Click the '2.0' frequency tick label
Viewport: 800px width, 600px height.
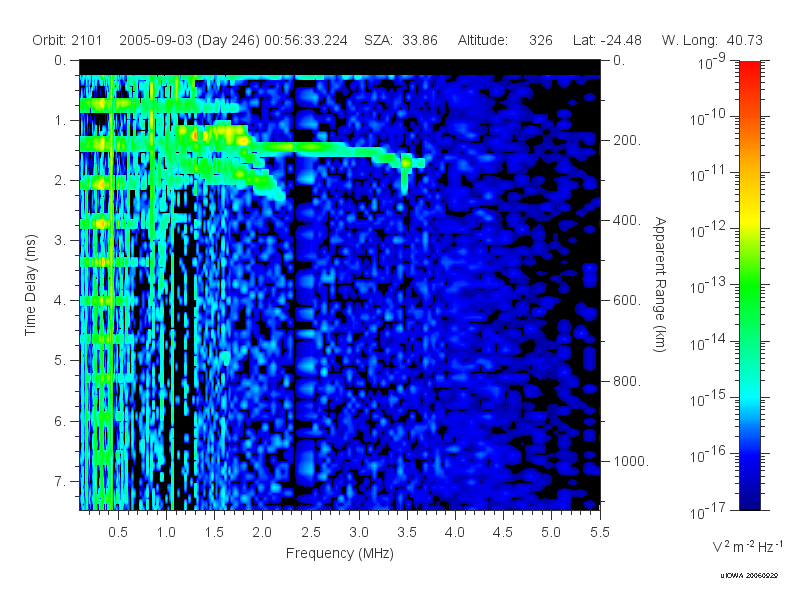click(x=262, y=532)
